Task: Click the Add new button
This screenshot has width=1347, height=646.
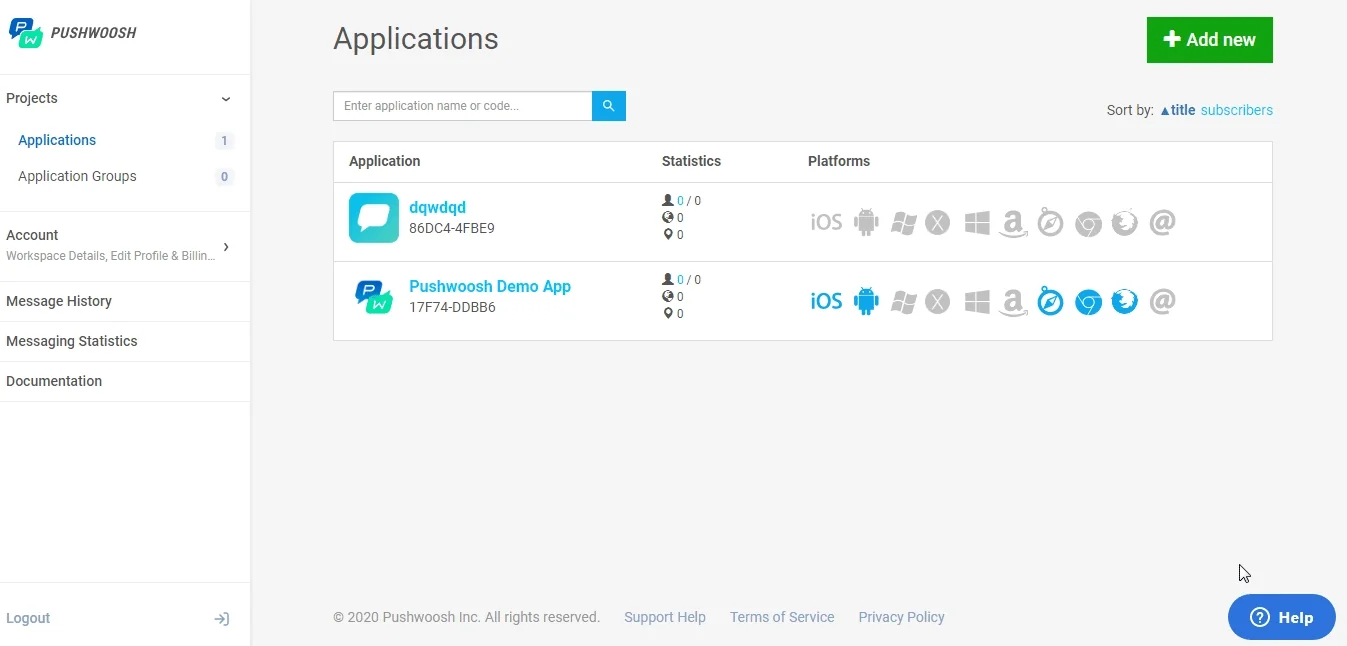Action: (x=1210, y=40)
